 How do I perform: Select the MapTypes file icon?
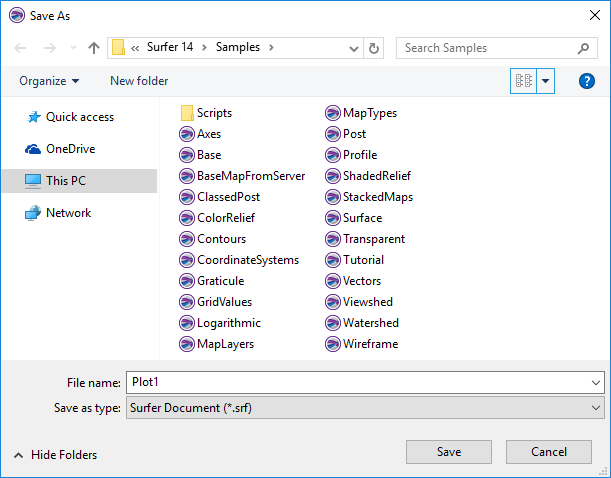click(x=333, y=113)
